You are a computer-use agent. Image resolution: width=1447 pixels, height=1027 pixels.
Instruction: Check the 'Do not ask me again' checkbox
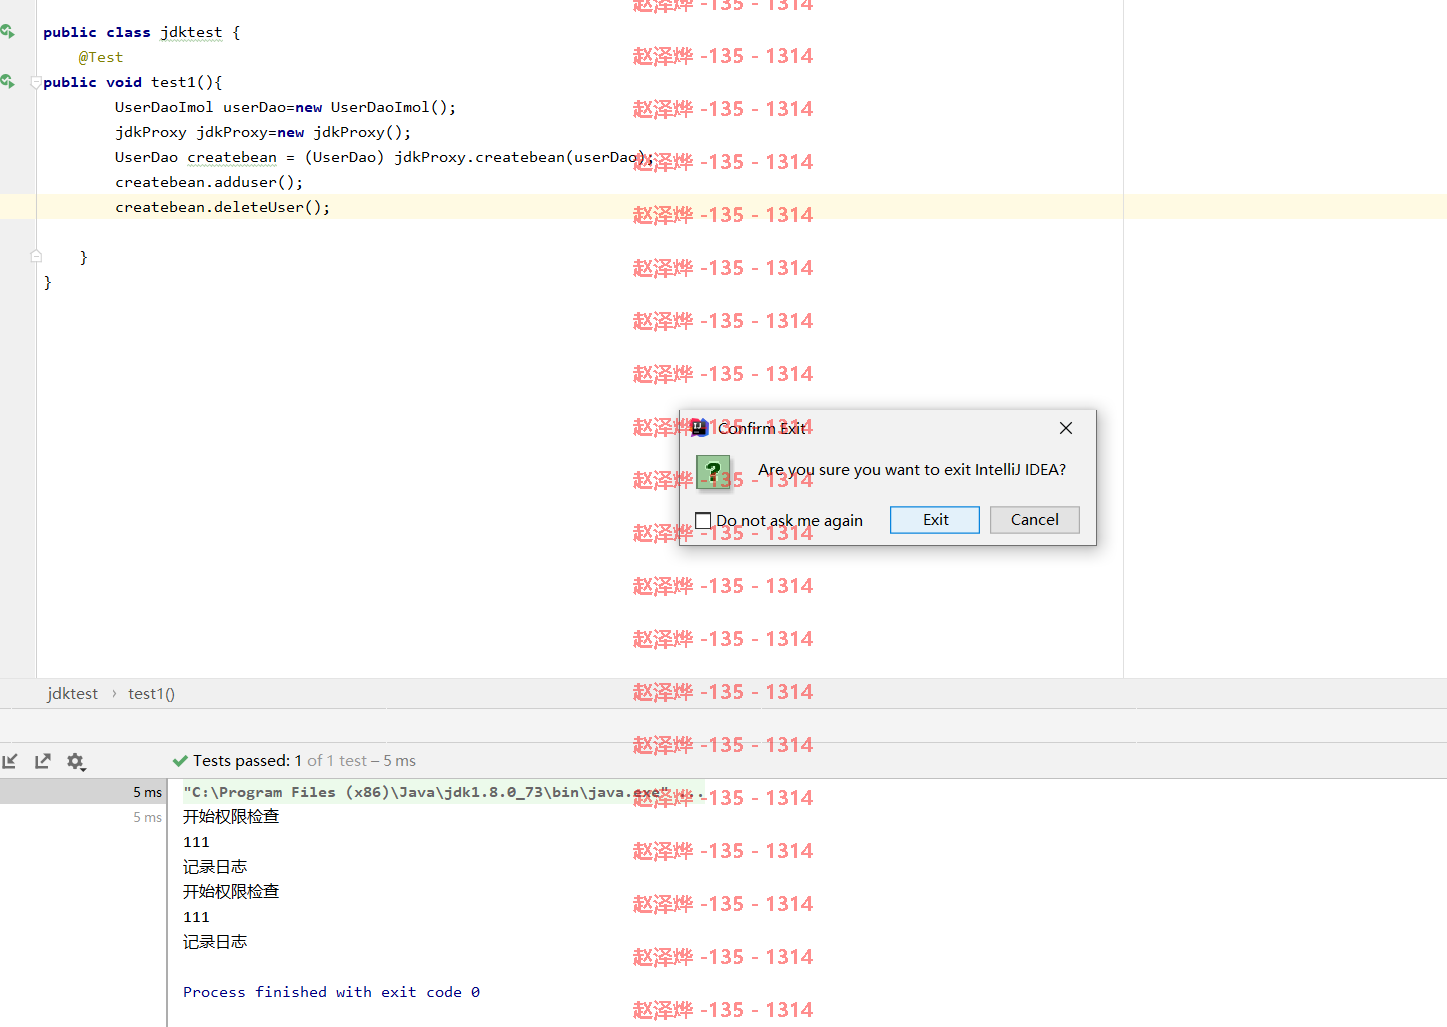coord(703,520)
